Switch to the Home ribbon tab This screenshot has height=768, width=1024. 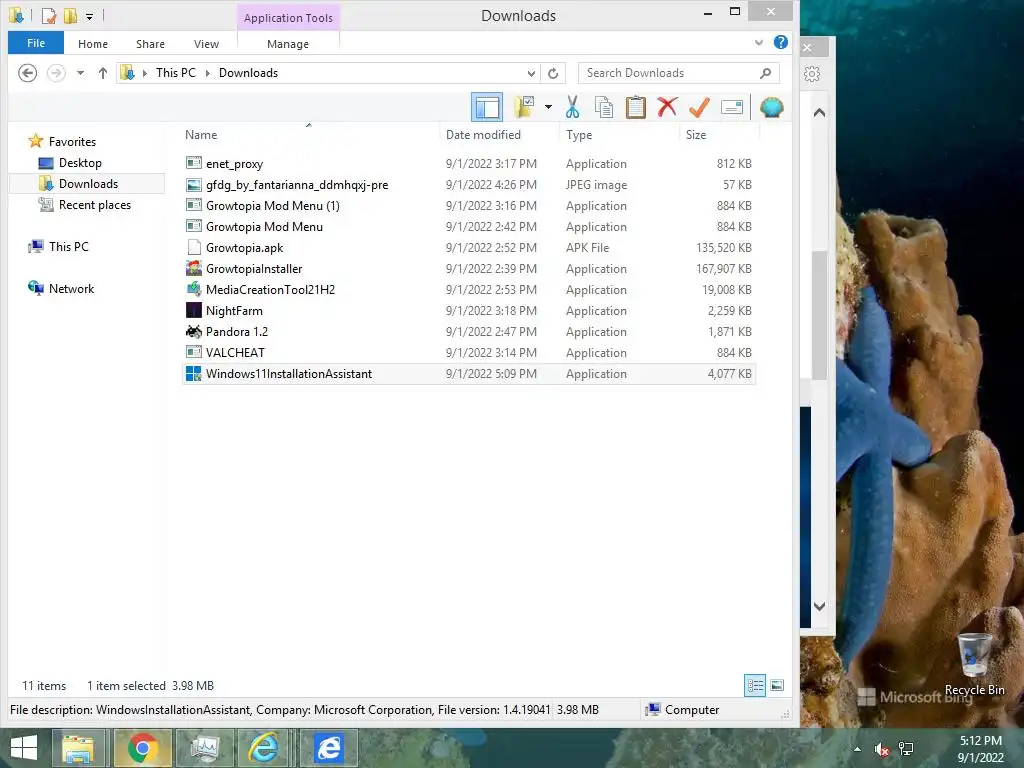click(x=93, y=44)
